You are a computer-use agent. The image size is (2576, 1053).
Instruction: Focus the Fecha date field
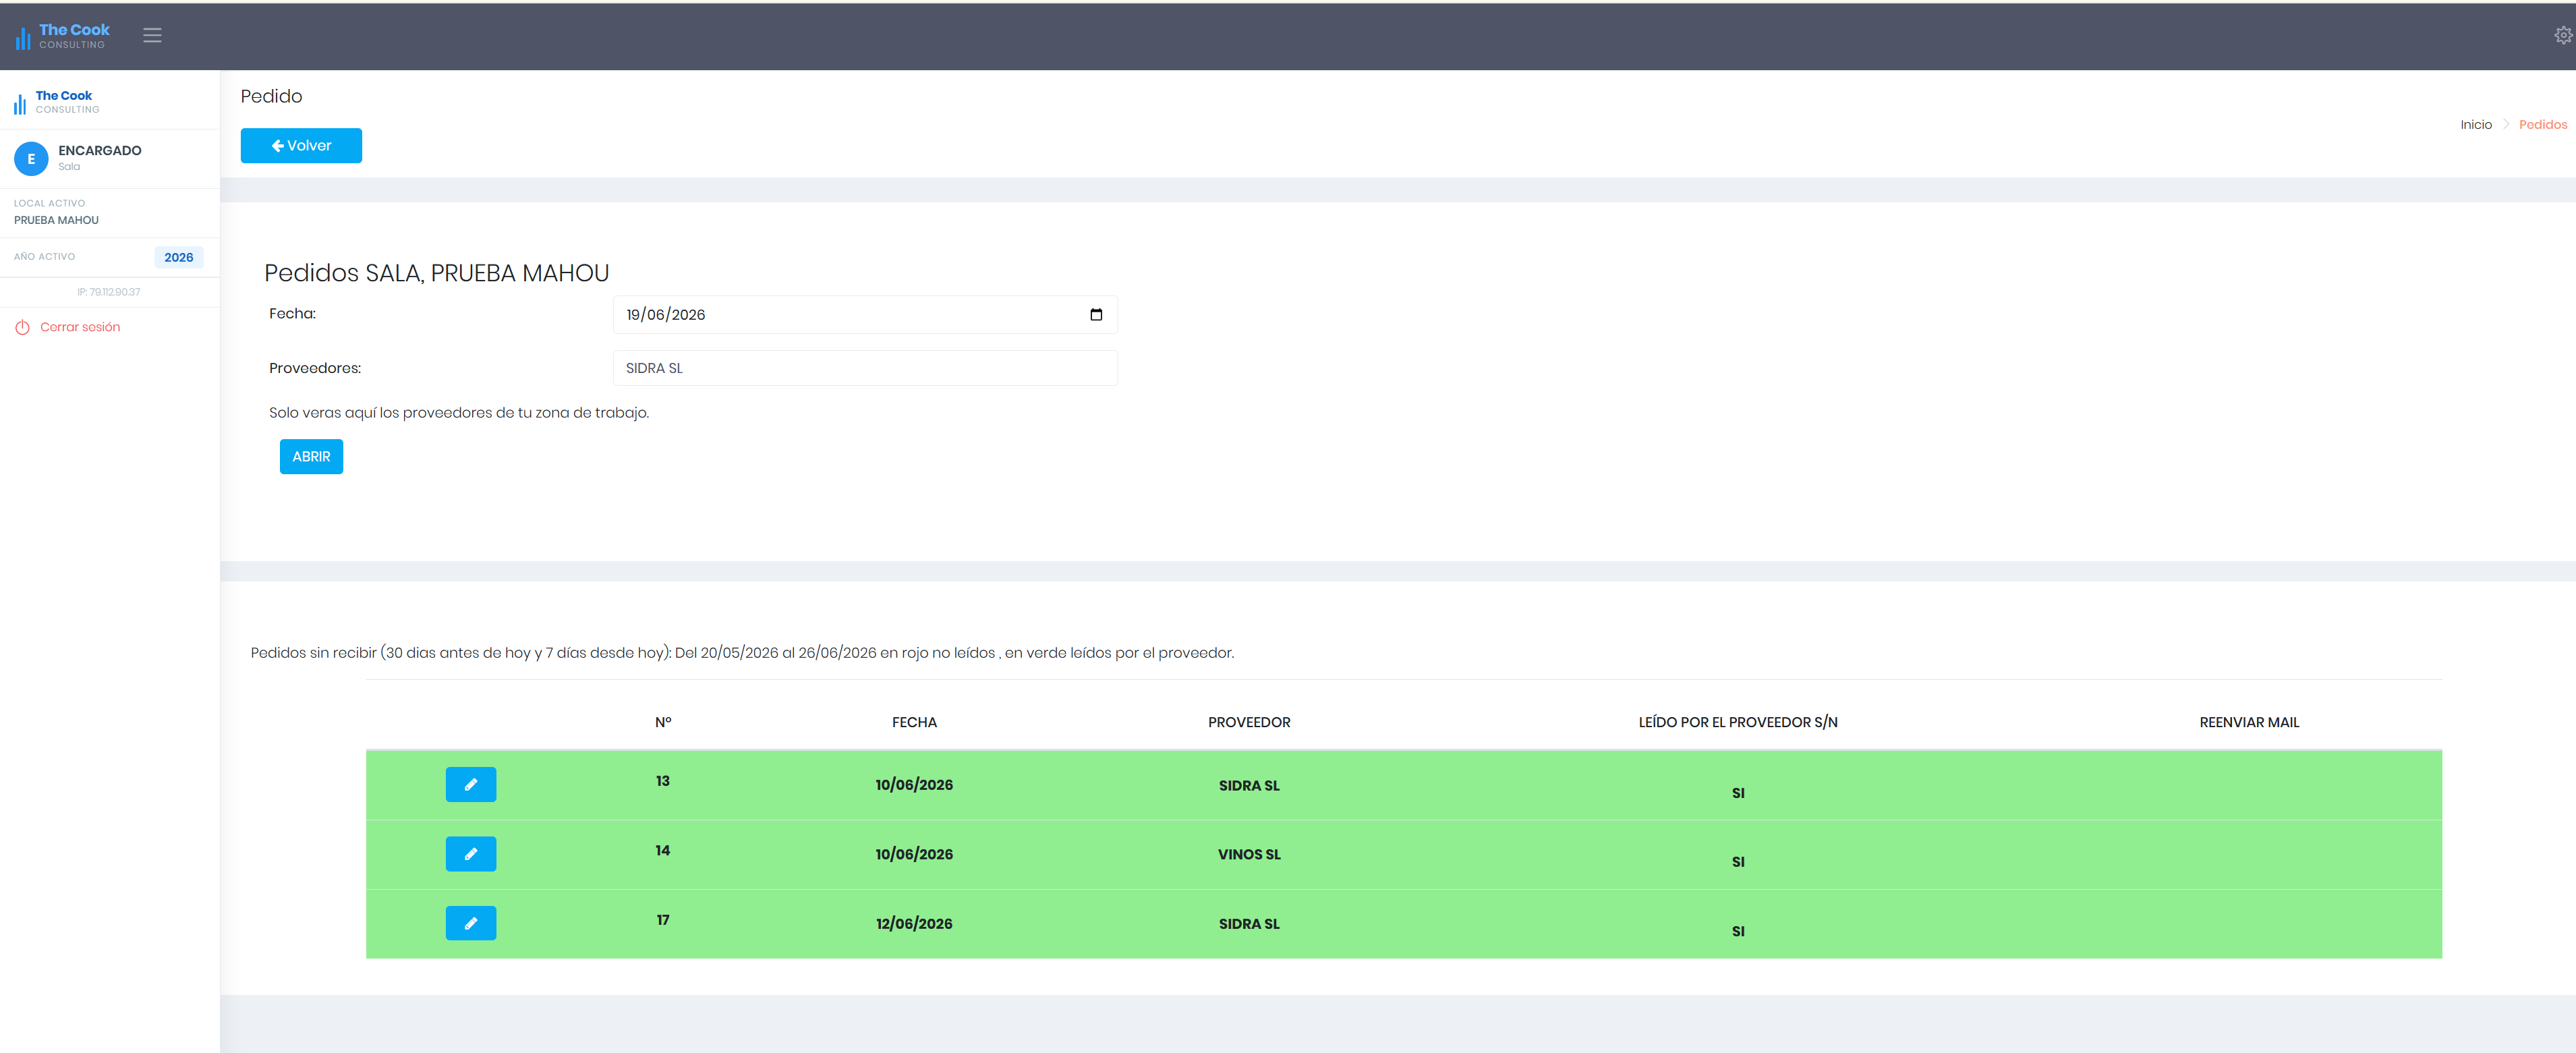click(x=865, y=315)
